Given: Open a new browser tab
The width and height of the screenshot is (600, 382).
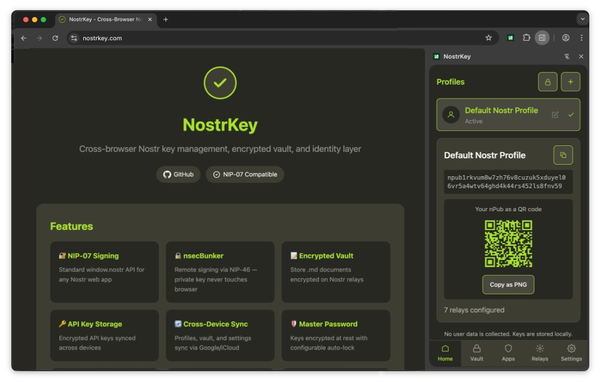Looking at the screenshot, I should tap(165, 19).
